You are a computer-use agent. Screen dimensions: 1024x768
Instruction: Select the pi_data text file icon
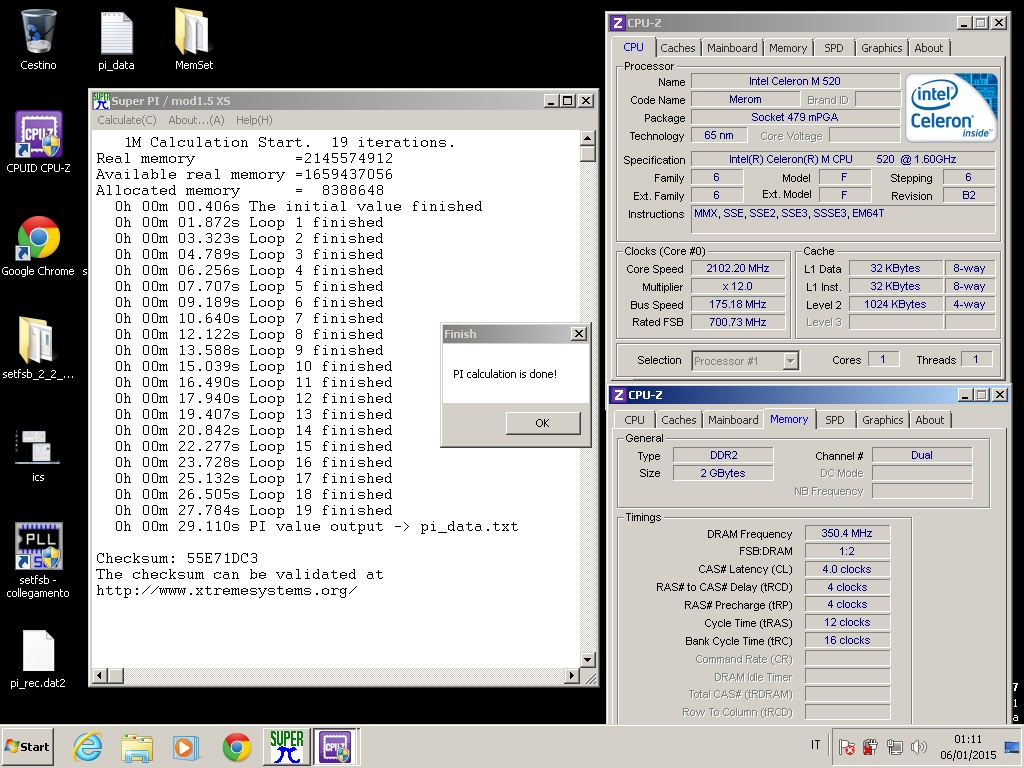[x=116, y=40]
